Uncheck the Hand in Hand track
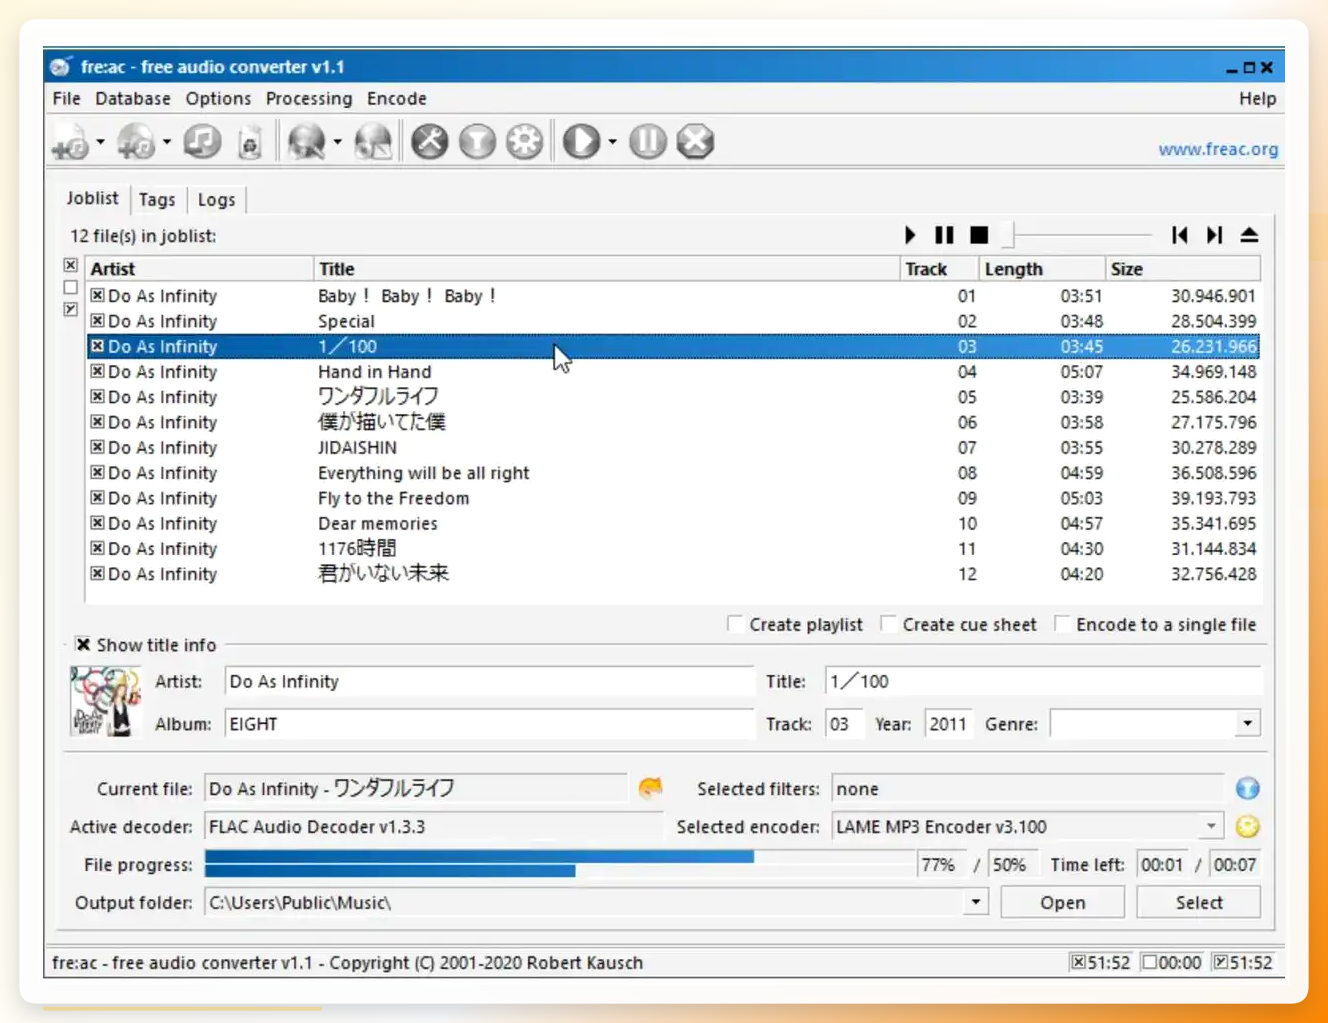The image size is (1328, 1023). [x=97, y=371]
